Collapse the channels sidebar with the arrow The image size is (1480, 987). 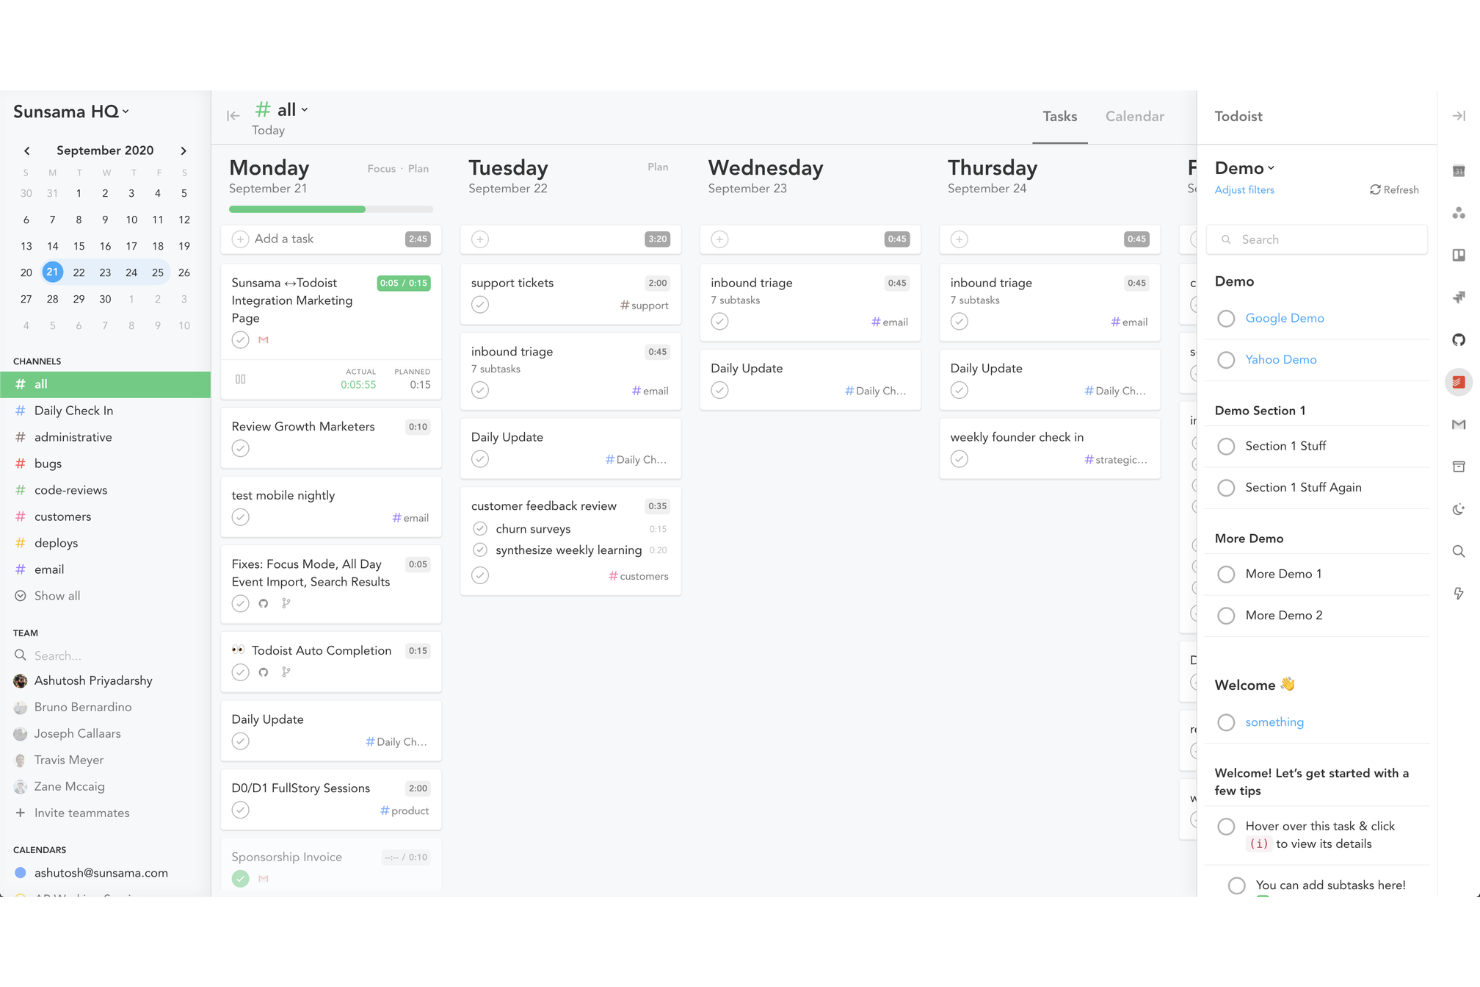click(232, 115)
